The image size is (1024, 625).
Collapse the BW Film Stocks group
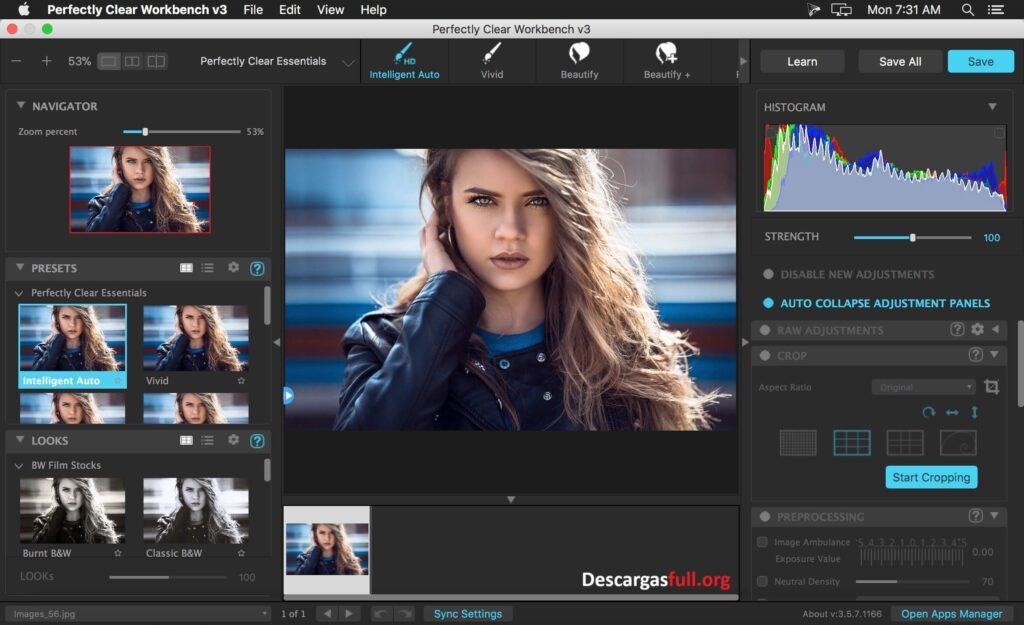pyautogui.click(x=18, y=465)
